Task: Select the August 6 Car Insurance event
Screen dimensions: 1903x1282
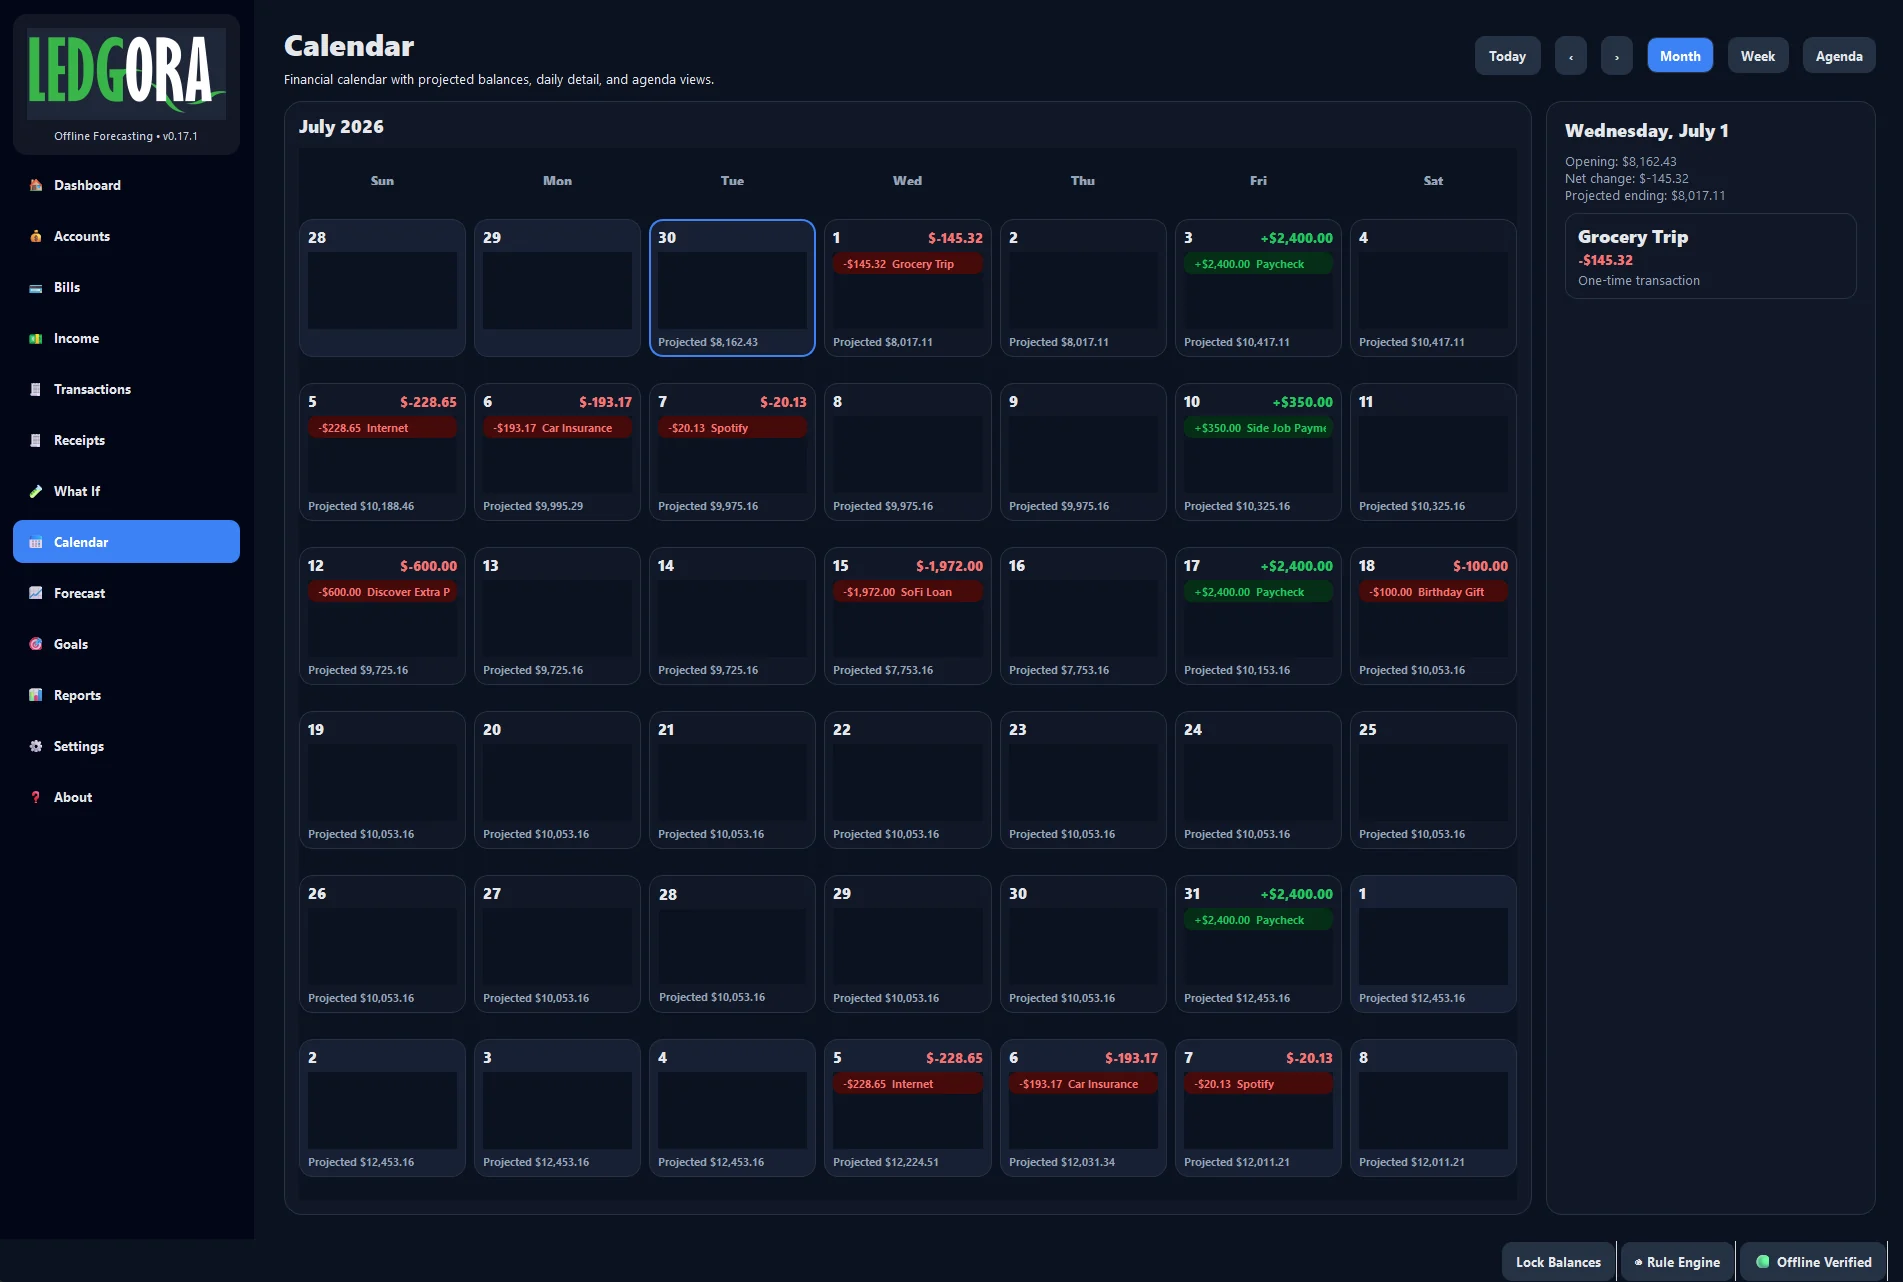Action: pos(1083,1084)
